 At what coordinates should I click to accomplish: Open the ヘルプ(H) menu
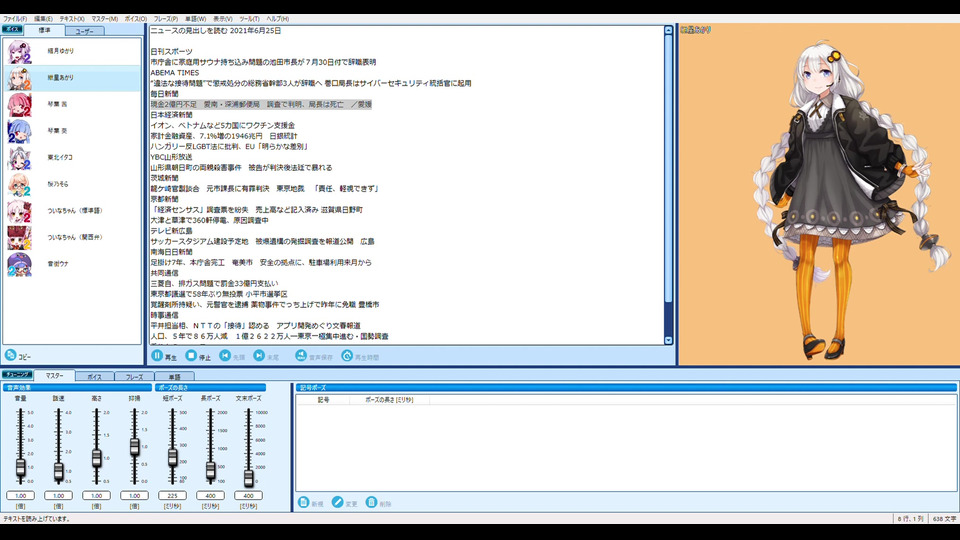coord(277,19)
